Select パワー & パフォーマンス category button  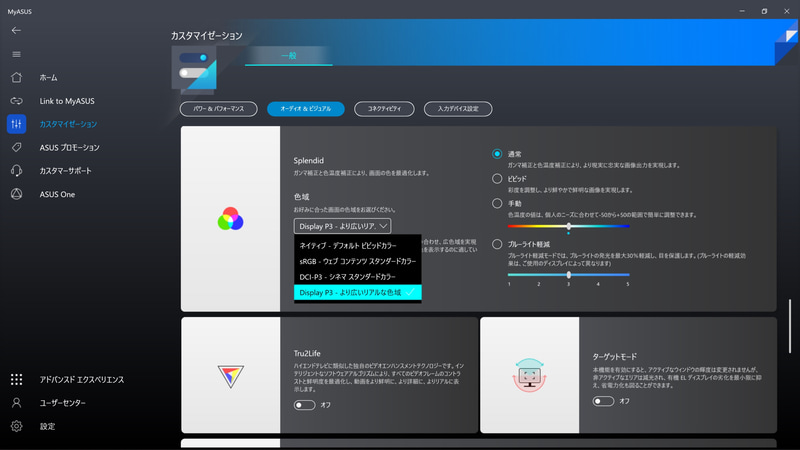tap(218, 109)
